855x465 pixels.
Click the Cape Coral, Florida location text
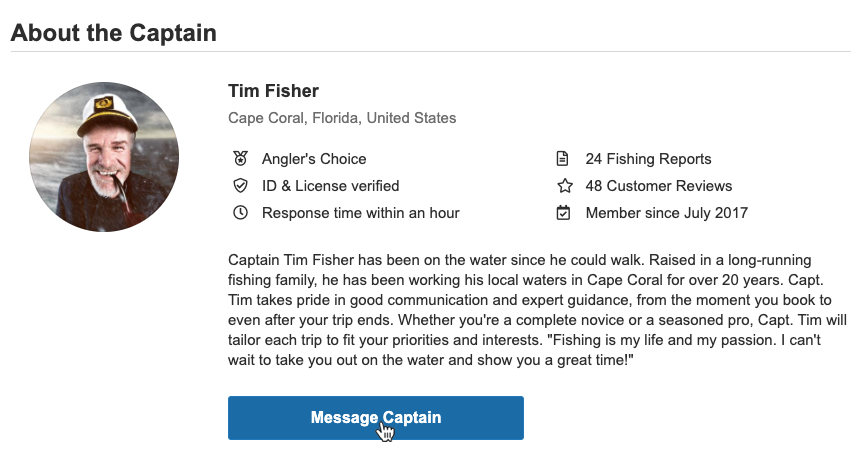coord(342,118)
